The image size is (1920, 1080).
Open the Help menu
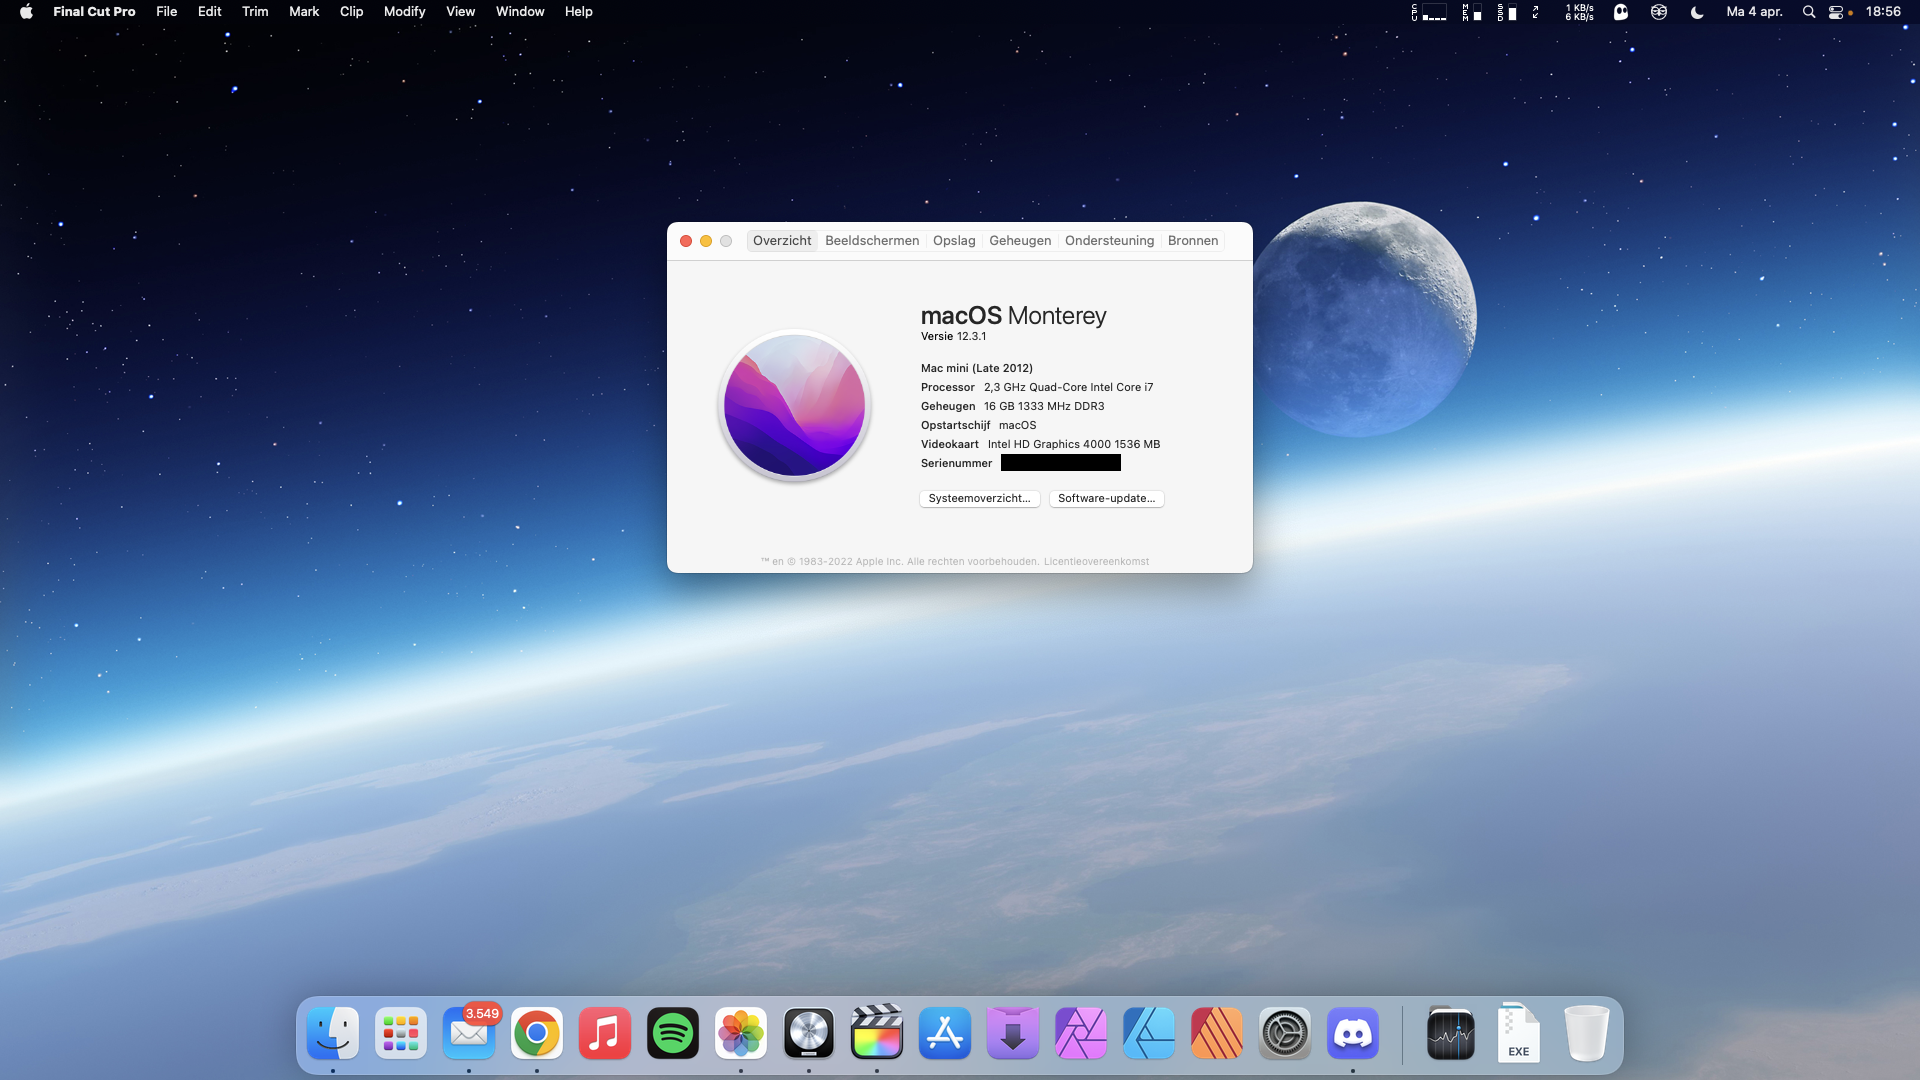click(x=579, y=12)
